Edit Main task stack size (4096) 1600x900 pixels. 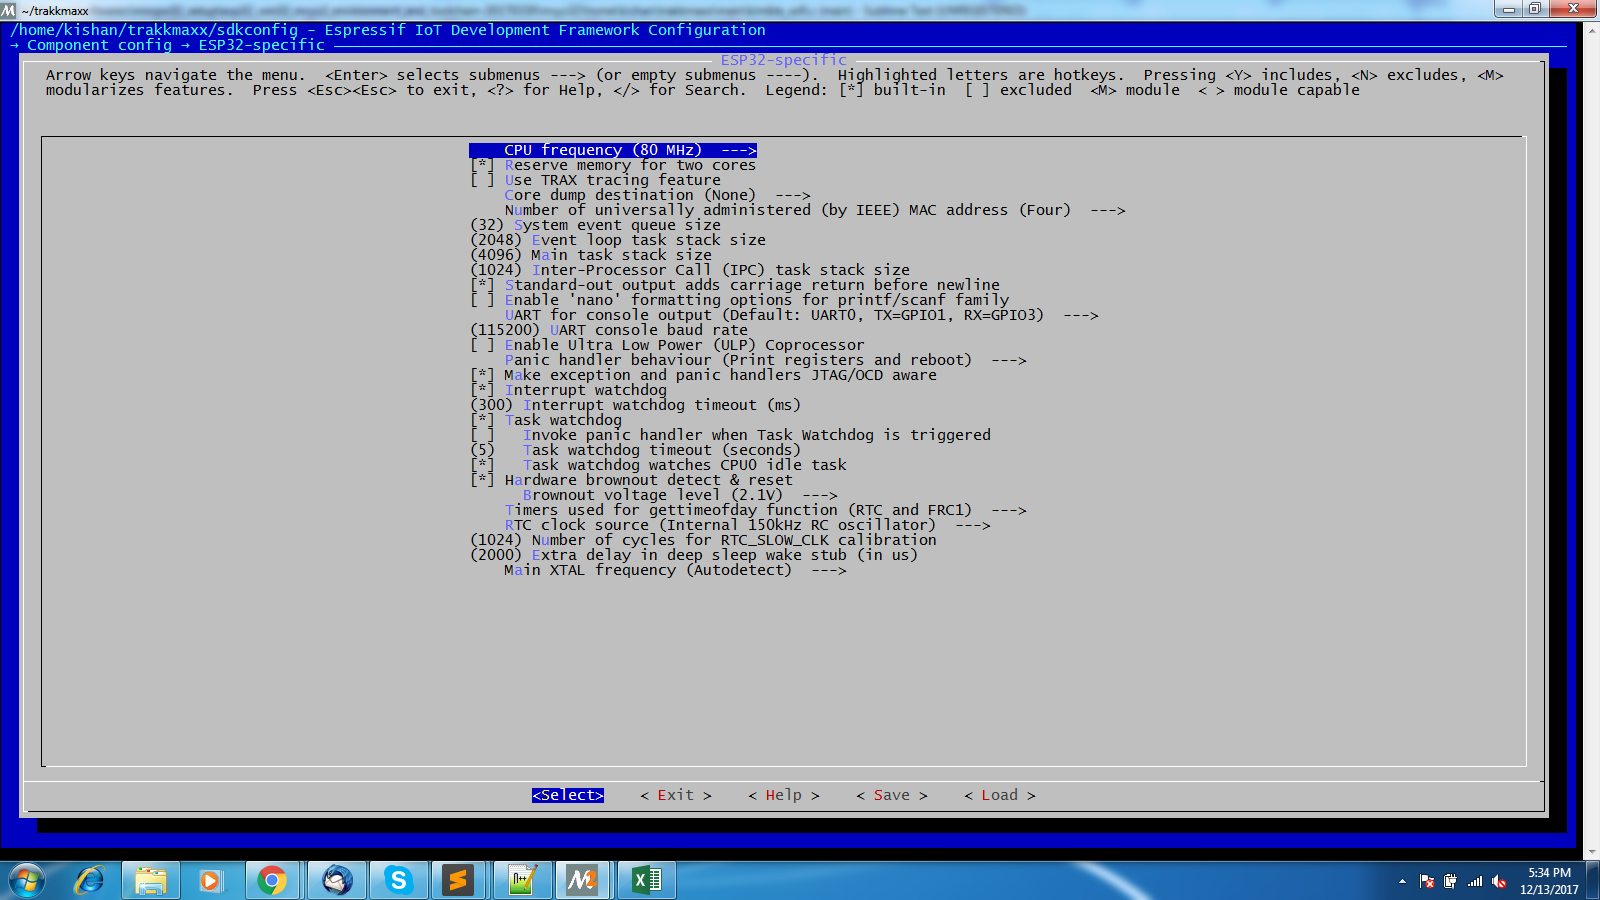tap(591, 255)
